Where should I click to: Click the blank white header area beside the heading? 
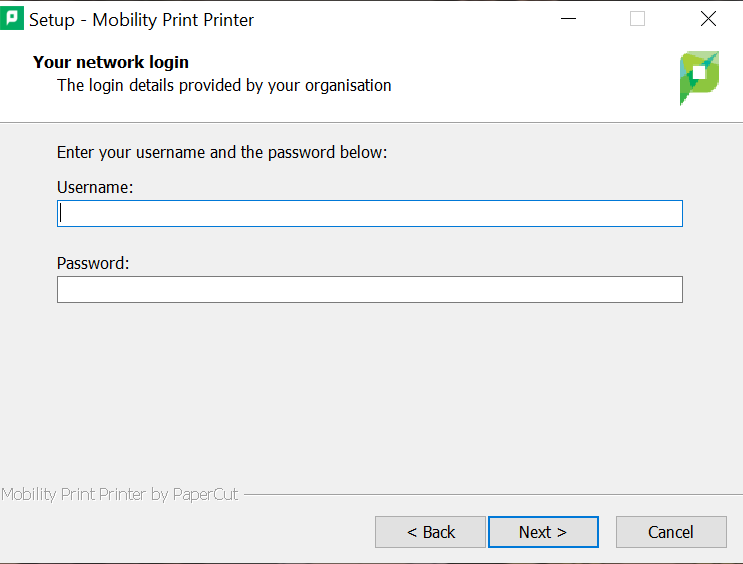(520, 75)
